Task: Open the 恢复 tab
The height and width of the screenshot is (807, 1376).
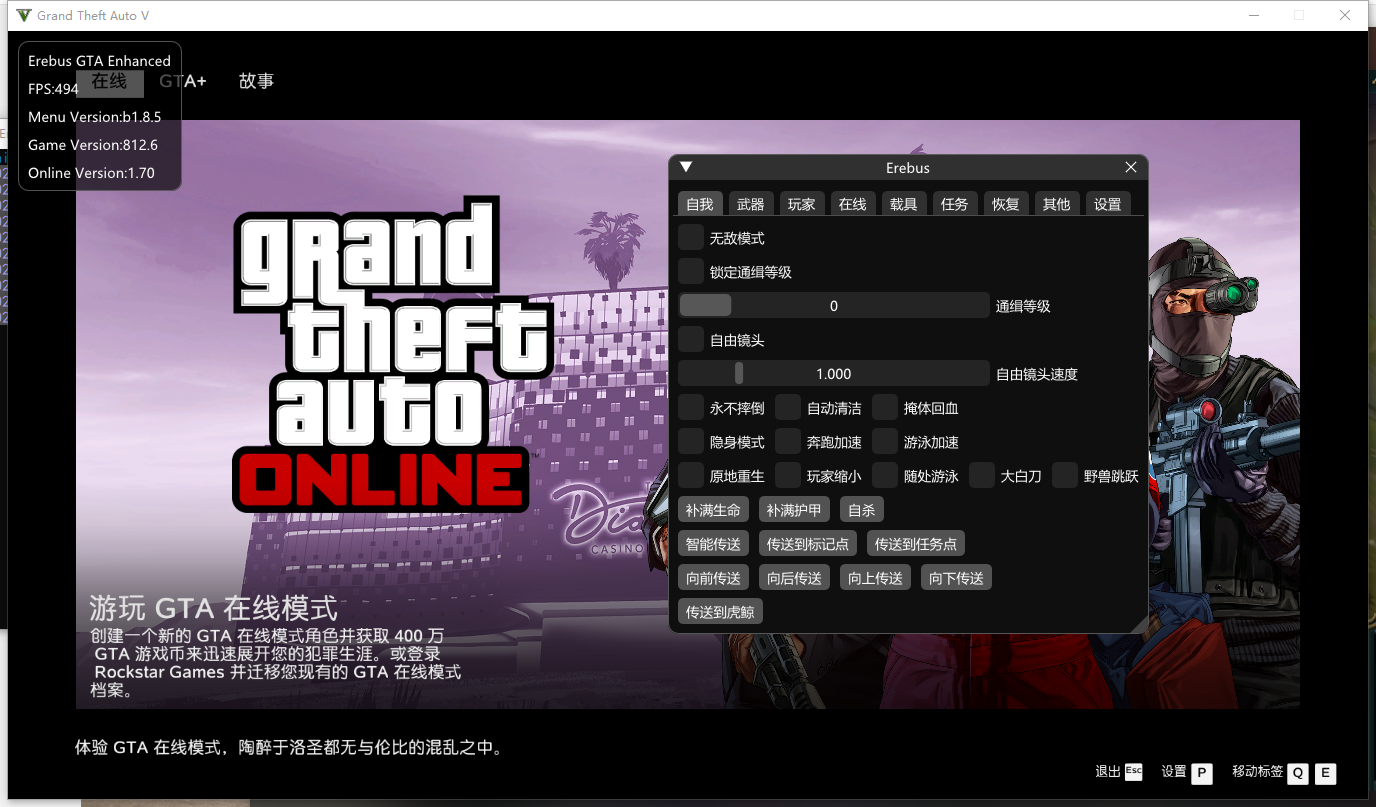Action: pos(1005,203)
